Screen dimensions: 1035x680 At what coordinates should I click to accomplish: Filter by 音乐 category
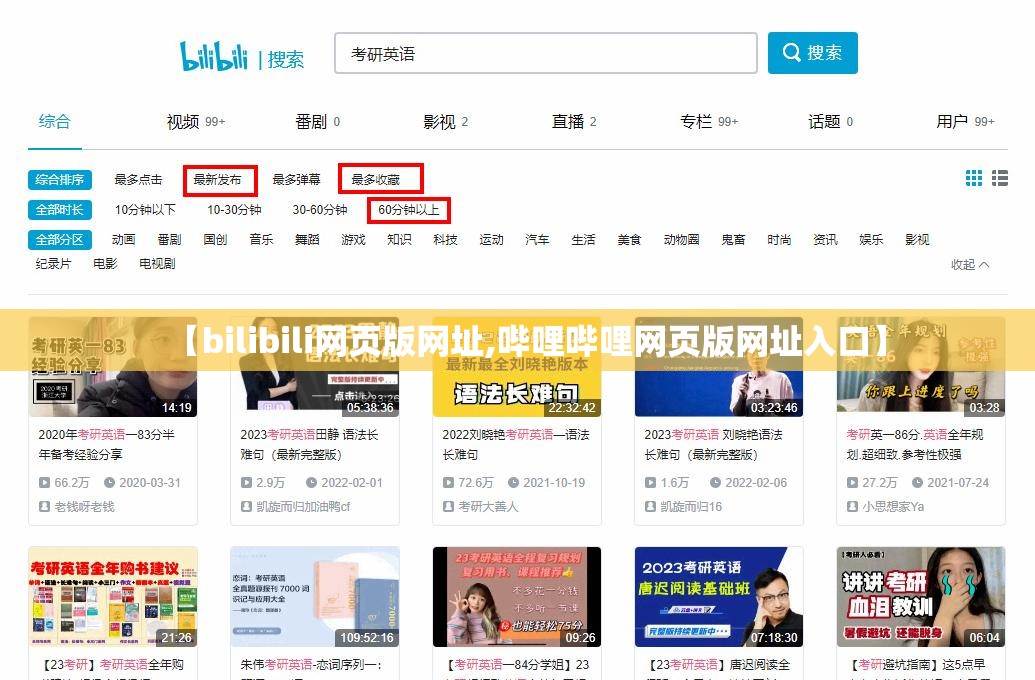[261, 240]
